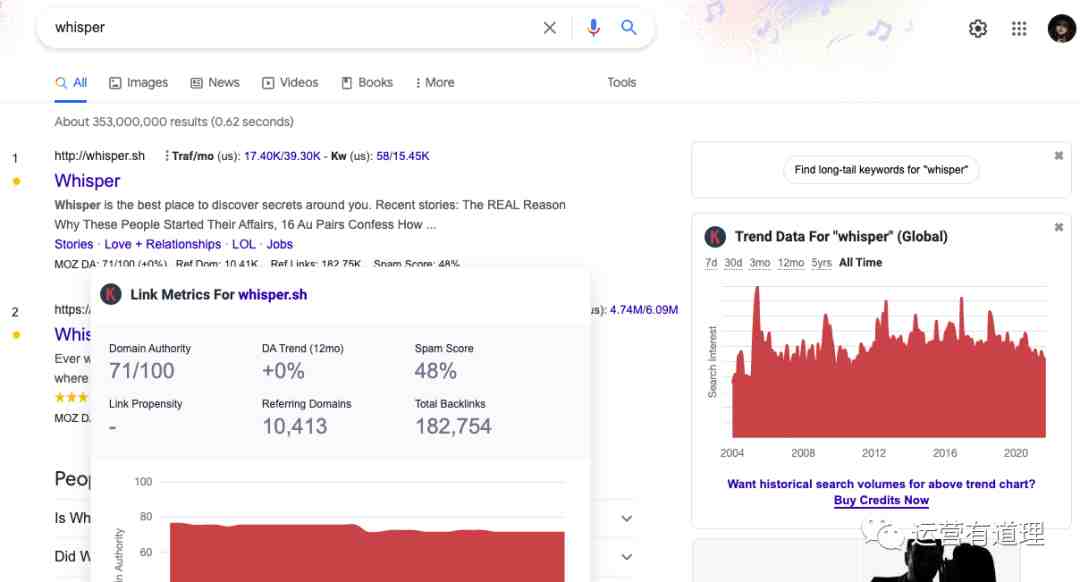Clear the search box with the X icon

pyautogui.click(x=550, y=28)
